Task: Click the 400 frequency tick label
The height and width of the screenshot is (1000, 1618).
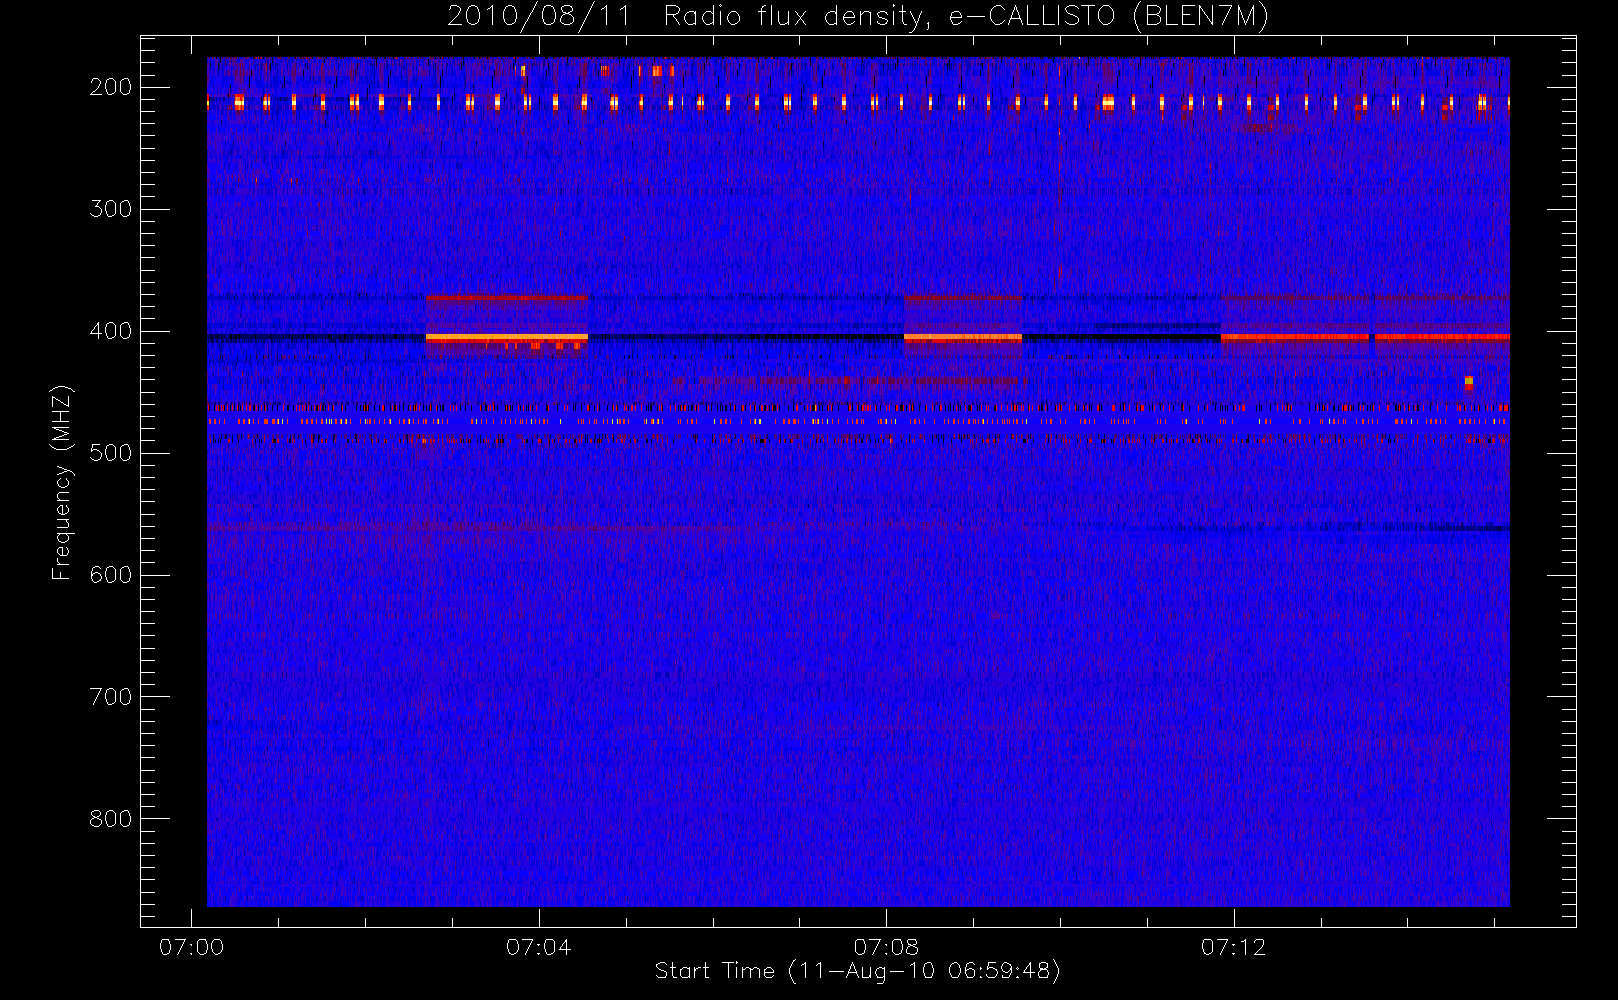Action: point(111,331)
